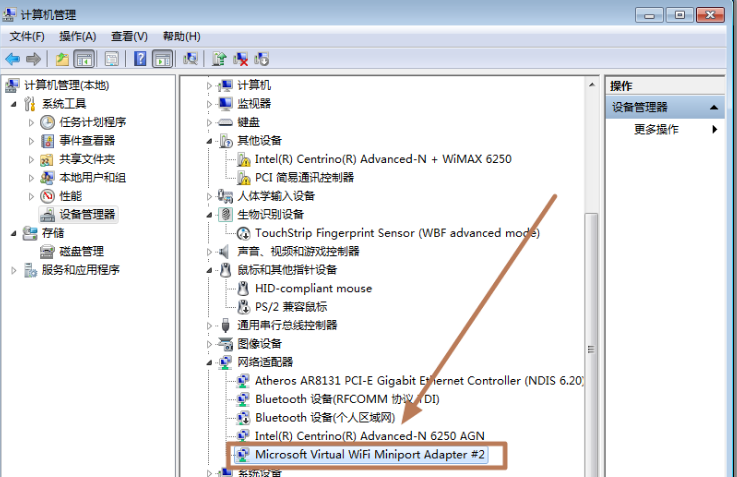This screenshot has width=737, height=477.
Task: Click the 磁盘管理 disk icon
Action: 47,251
